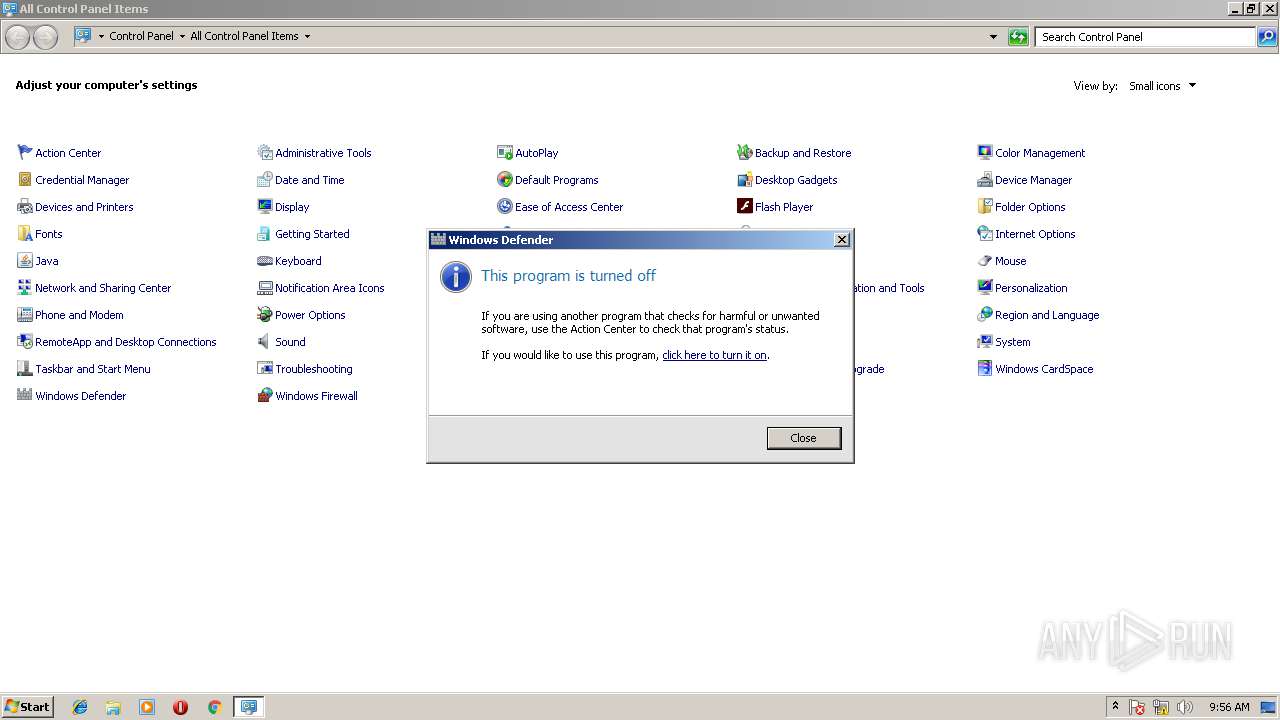The image size is (1280, 720).
Task: Click the Fonts folder icon
Action: [x=25, y=234]
